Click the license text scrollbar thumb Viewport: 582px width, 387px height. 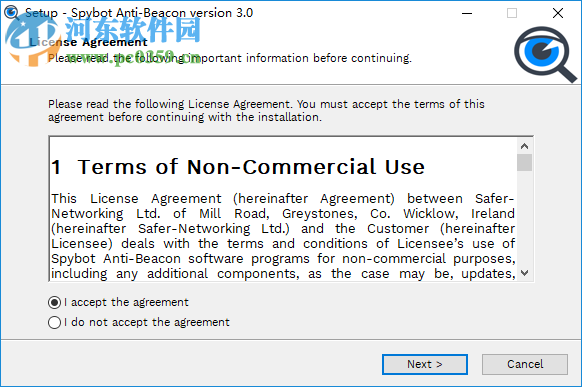click(x=524, y=163)
